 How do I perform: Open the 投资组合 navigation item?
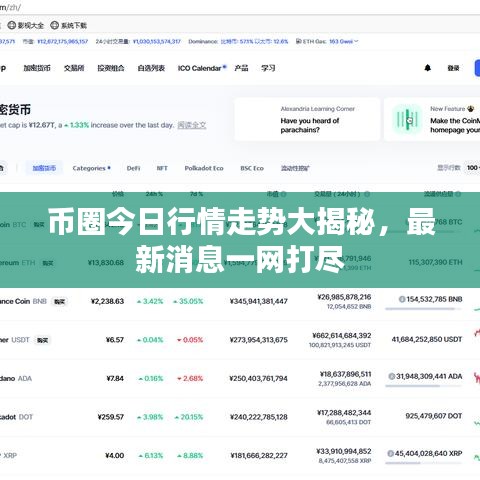pos(111,68)
